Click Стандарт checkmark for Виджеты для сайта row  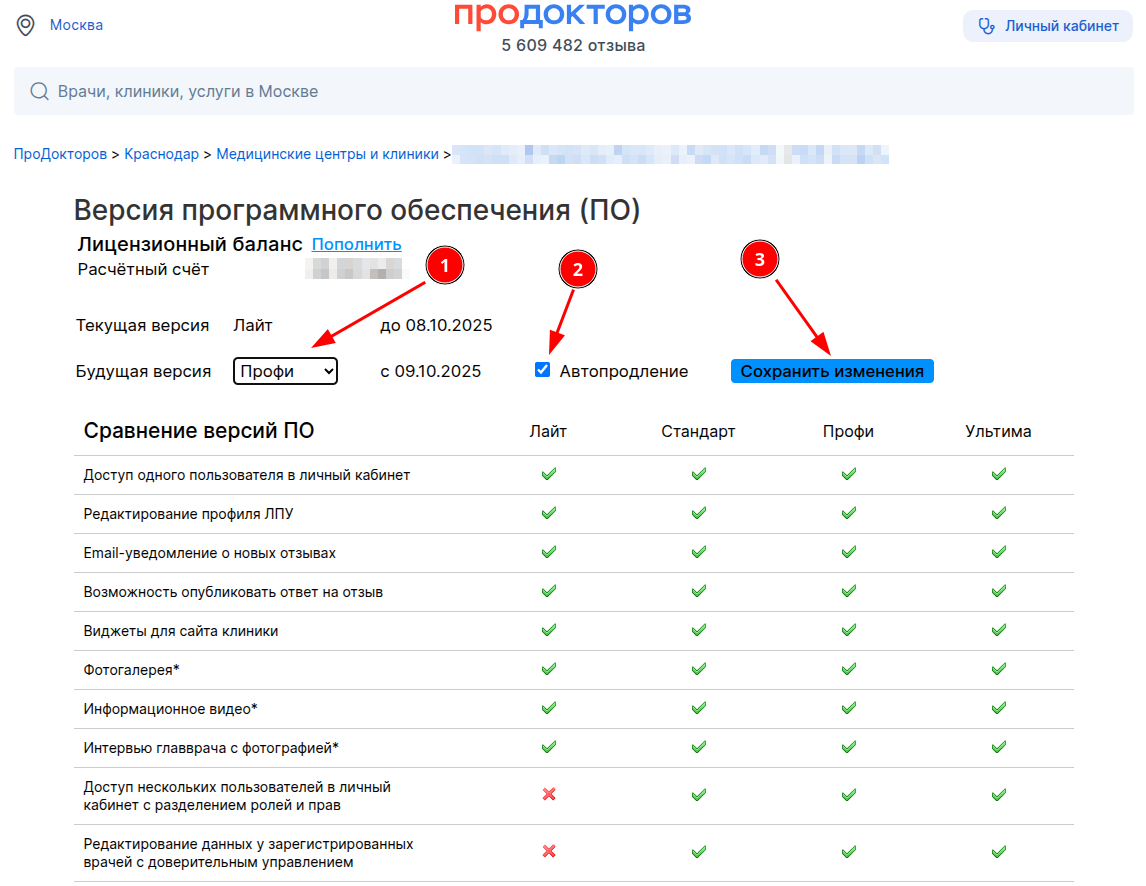click(x=698, y=631)
